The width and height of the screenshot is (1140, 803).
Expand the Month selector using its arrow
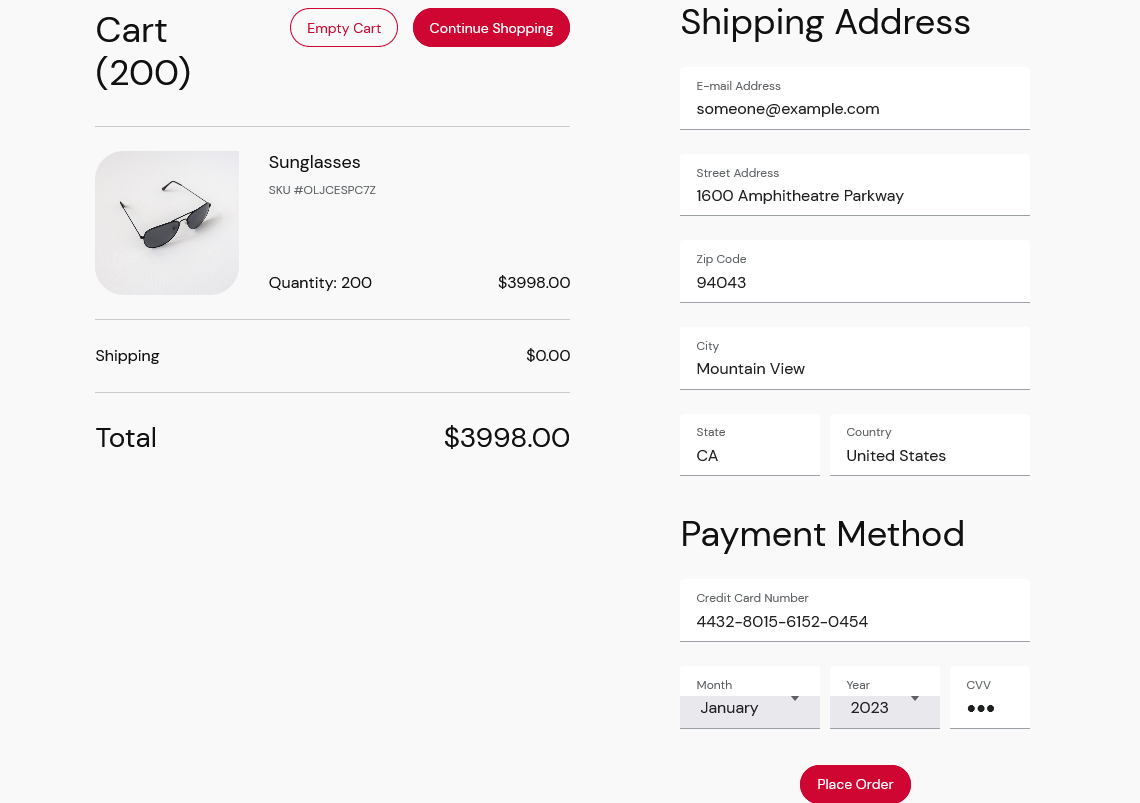point(795,698)
